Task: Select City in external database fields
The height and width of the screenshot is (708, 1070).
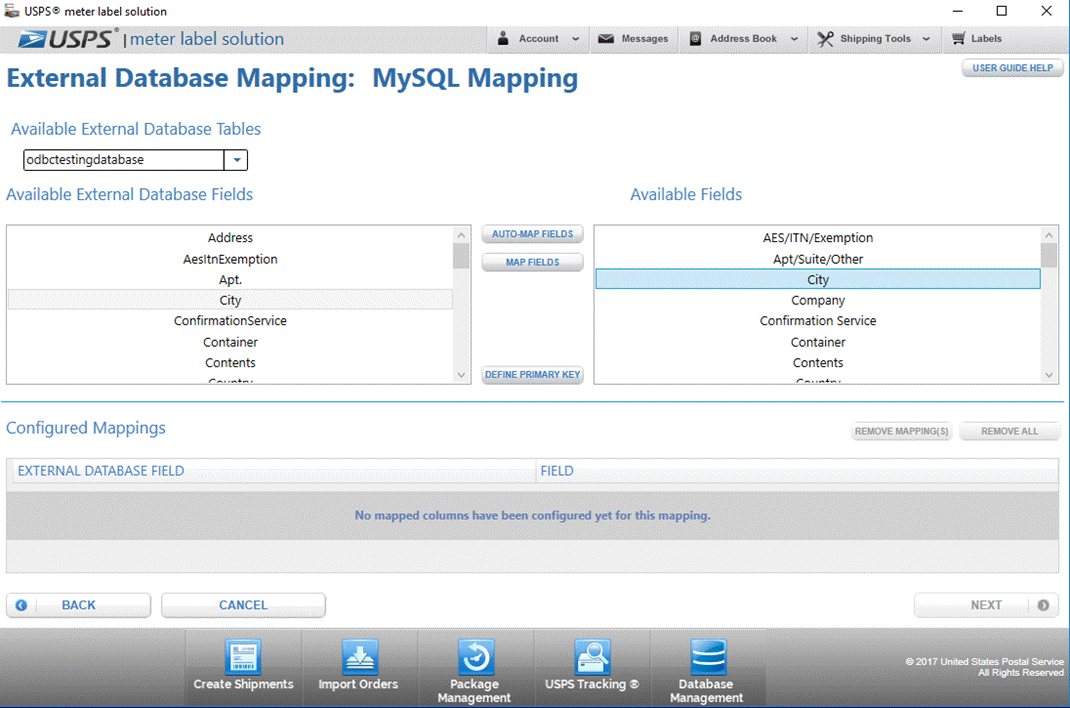Action: point(230,300)
